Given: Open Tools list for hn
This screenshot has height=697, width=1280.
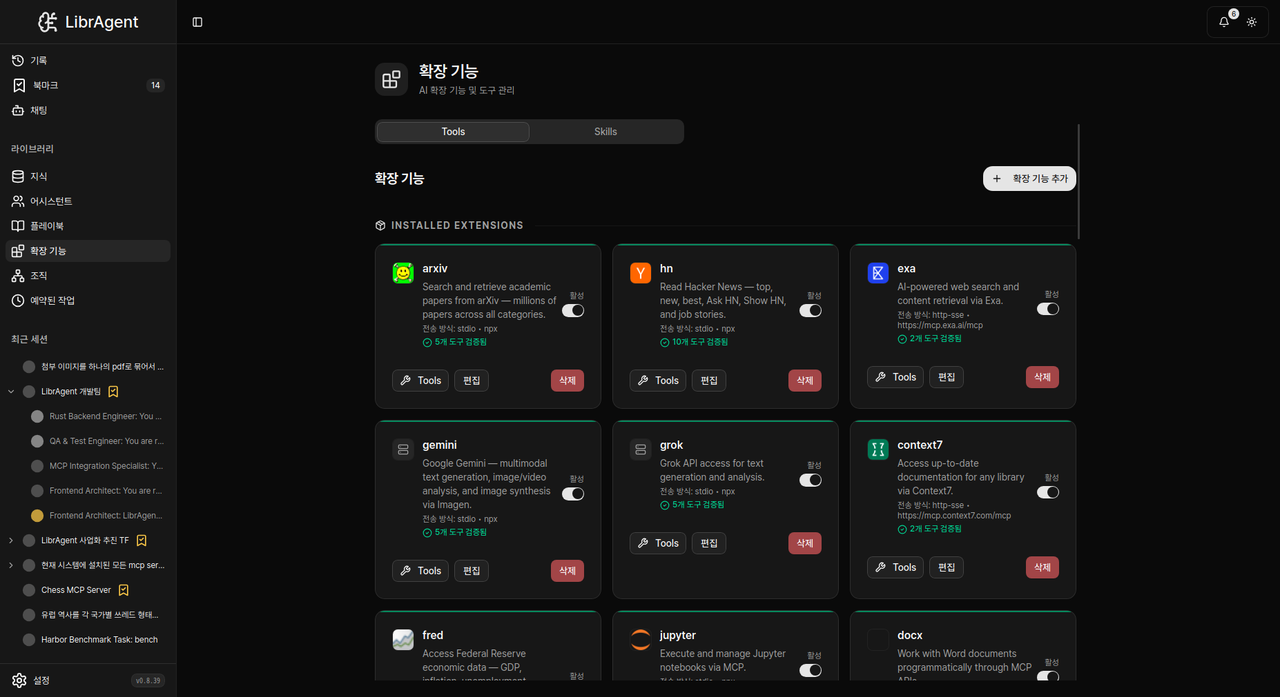Looking at the screenshot, I should pos(658,380).
